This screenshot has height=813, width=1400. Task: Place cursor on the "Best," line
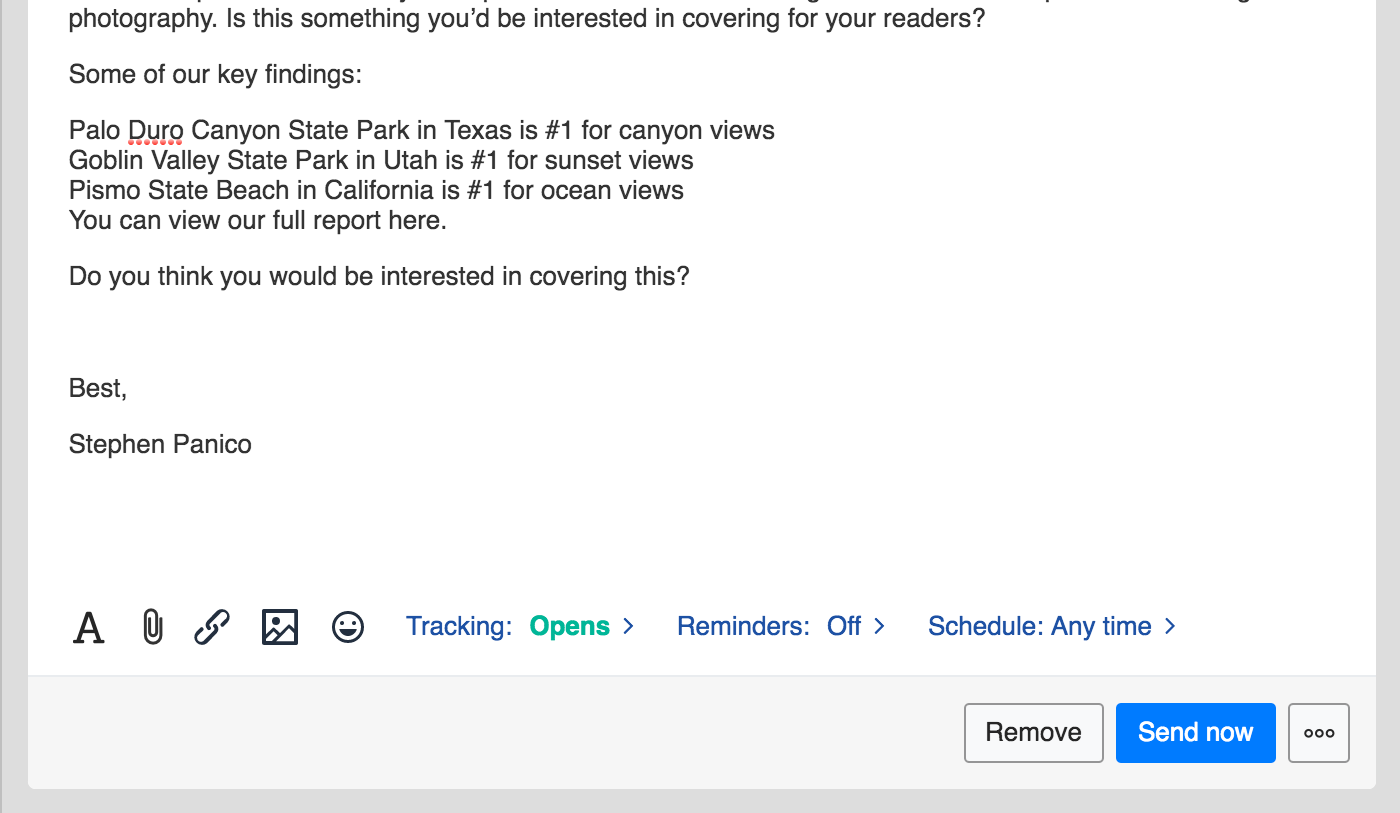(x=98, y=389)
